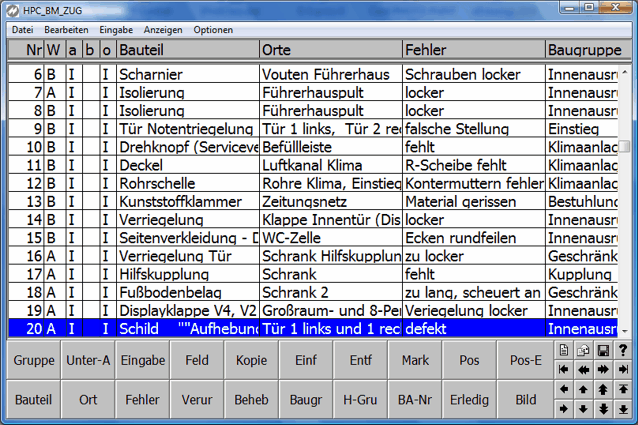
Task: Select the Hilfskupplung row 17
Action: coord(186,273)
